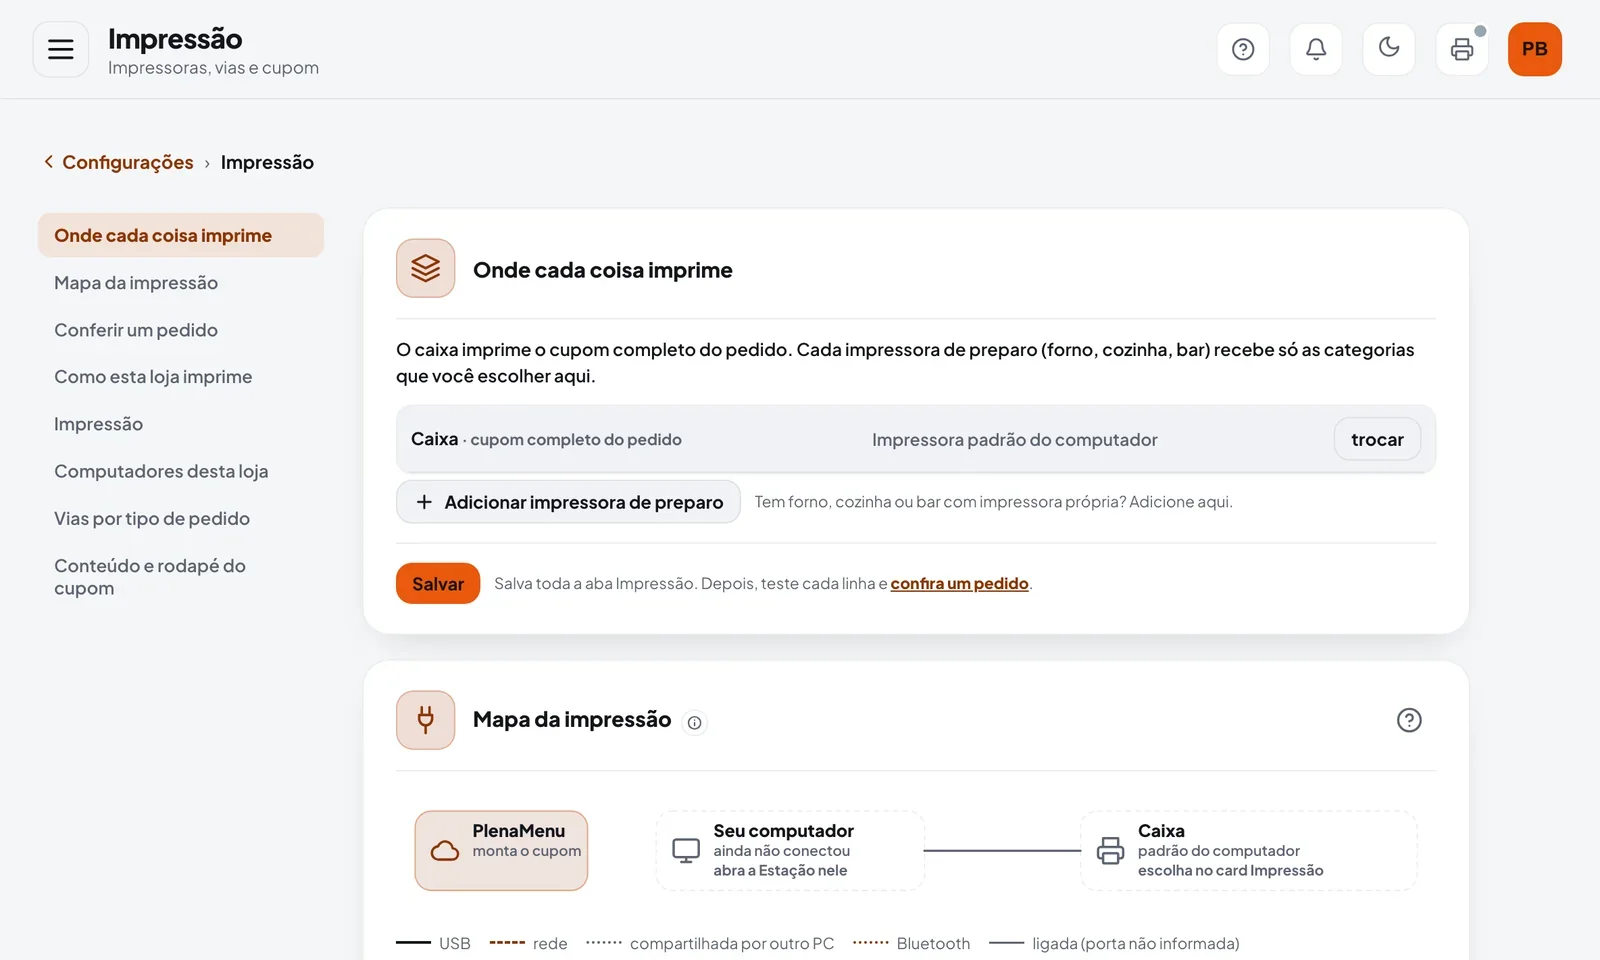The width and height of the screenshot is (1600, 960).
Task: Toggle dark mode moon icon
Action: point(1389,49)
